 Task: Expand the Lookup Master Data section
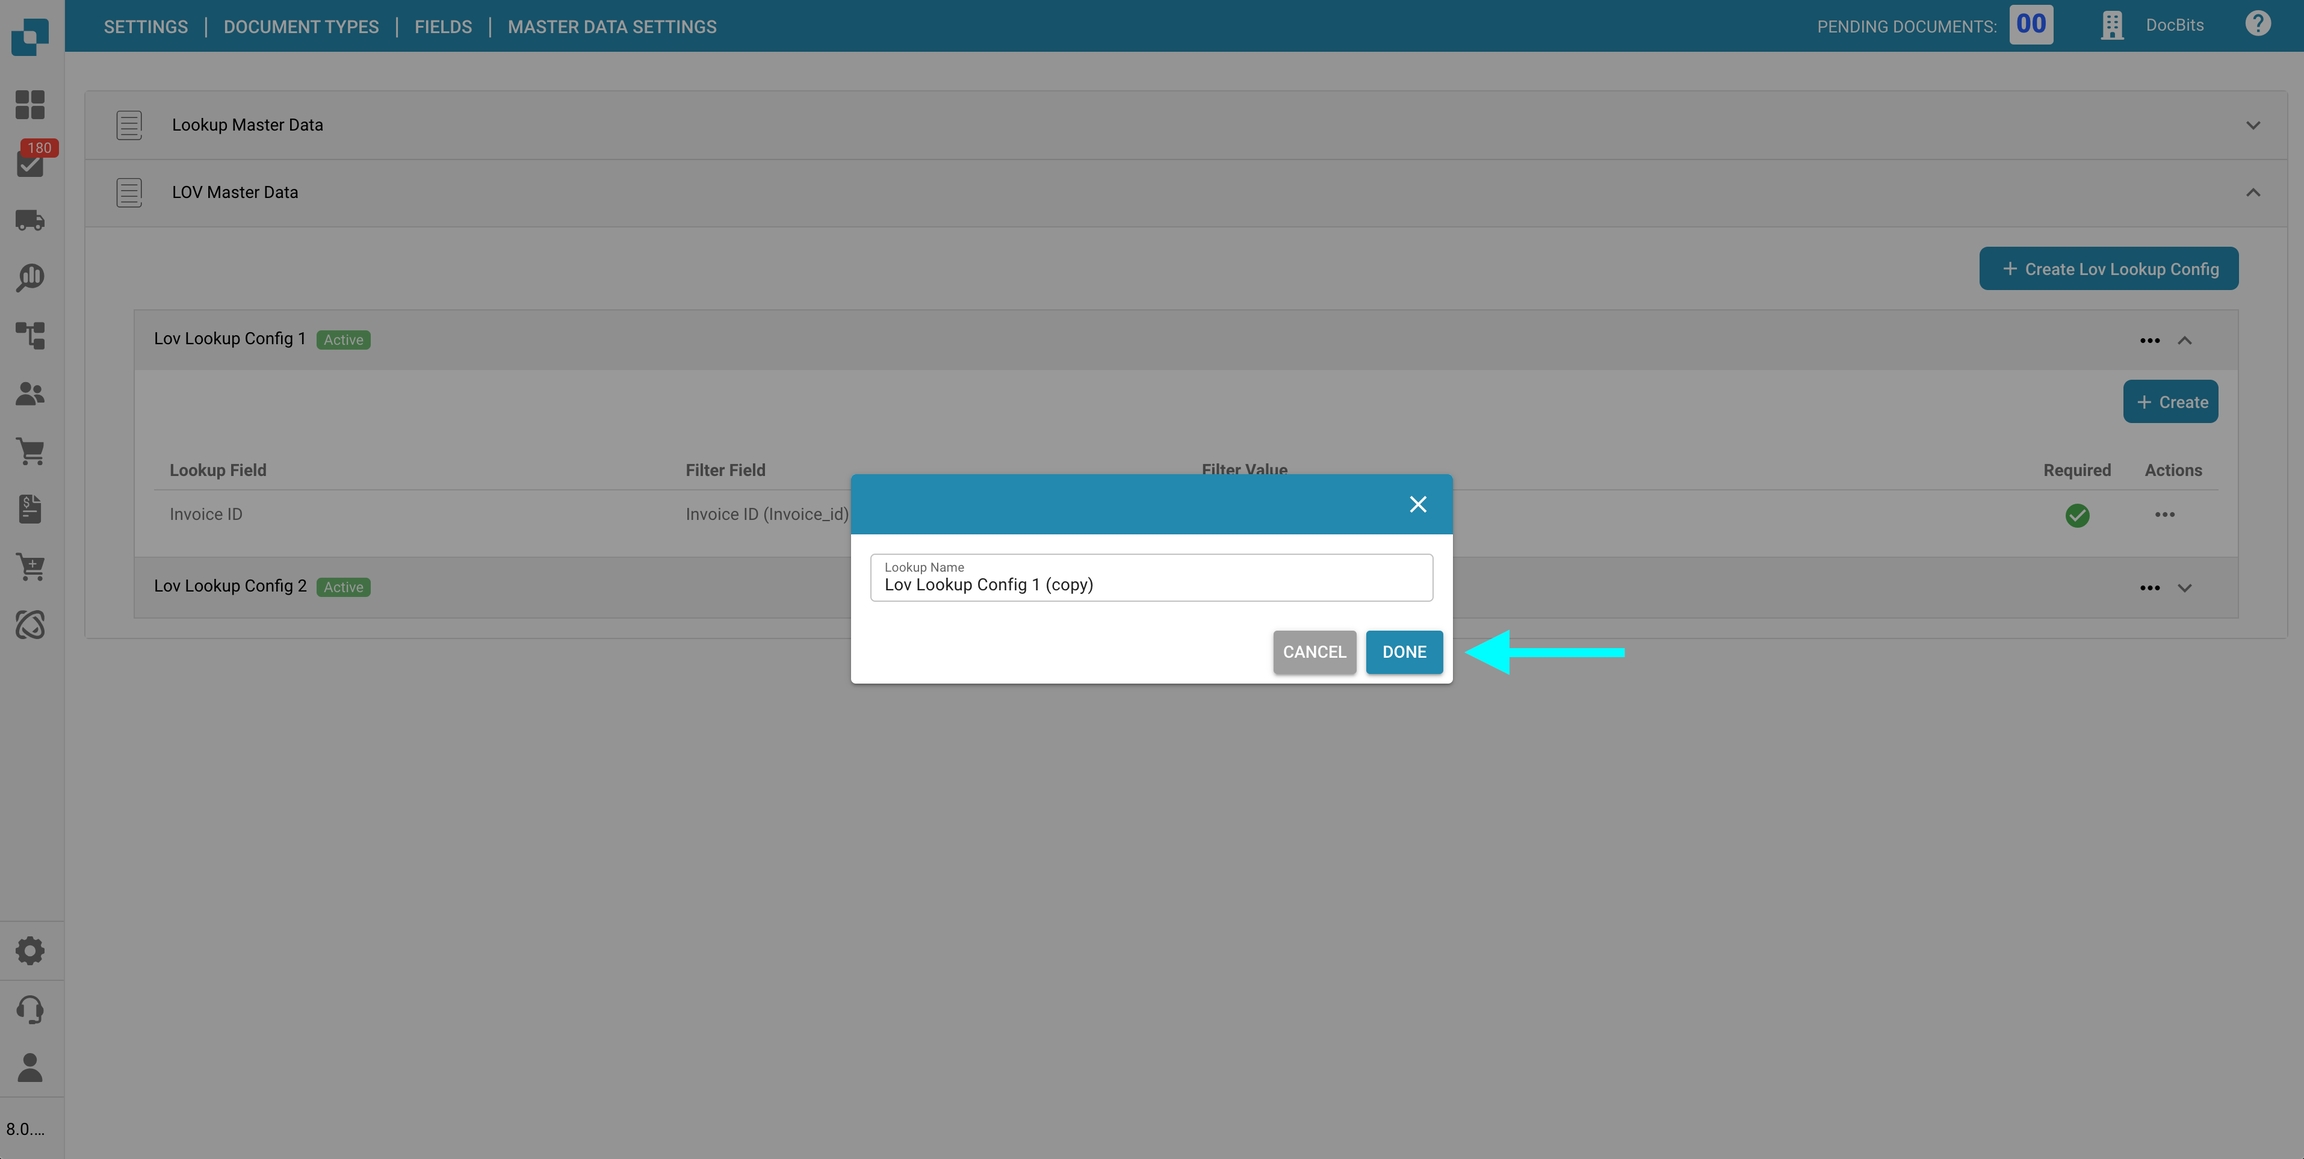(x=2252, y=125)
